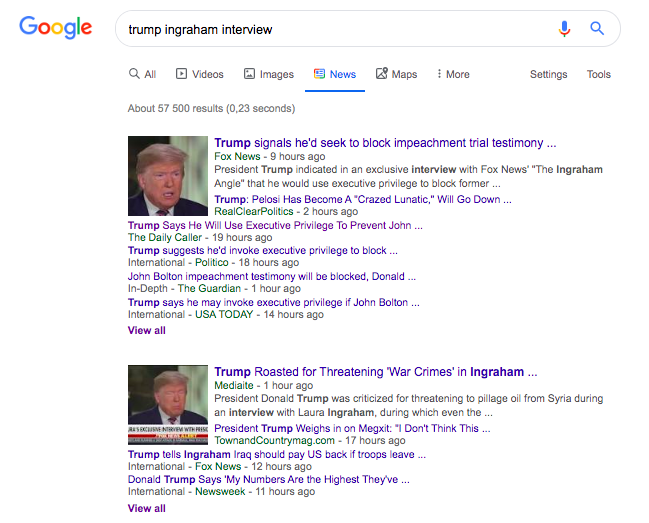Click the second Trump interview thumbnail
This screenshot has height=523, width=649.
click(x=168, y=404)
